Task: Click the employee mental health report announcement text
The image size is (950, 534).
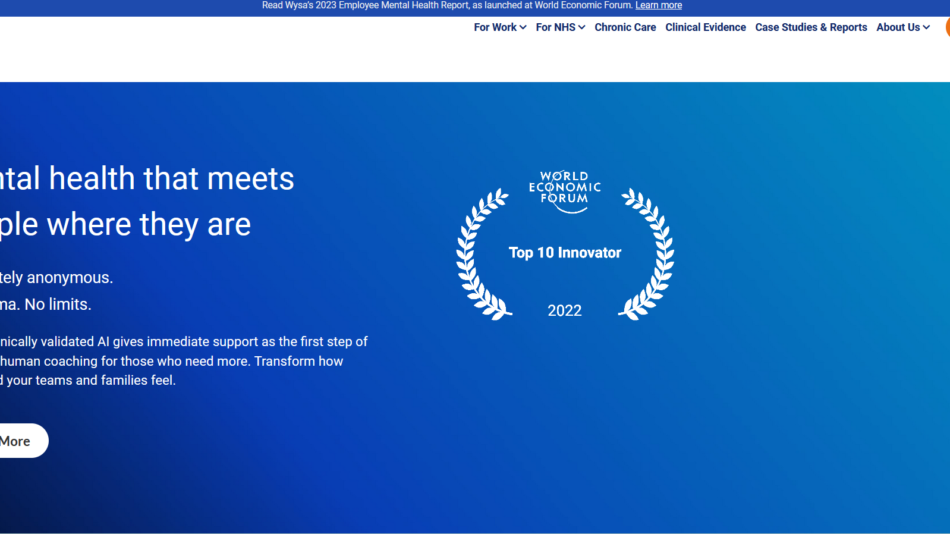Action: click(x=446, y=5)
